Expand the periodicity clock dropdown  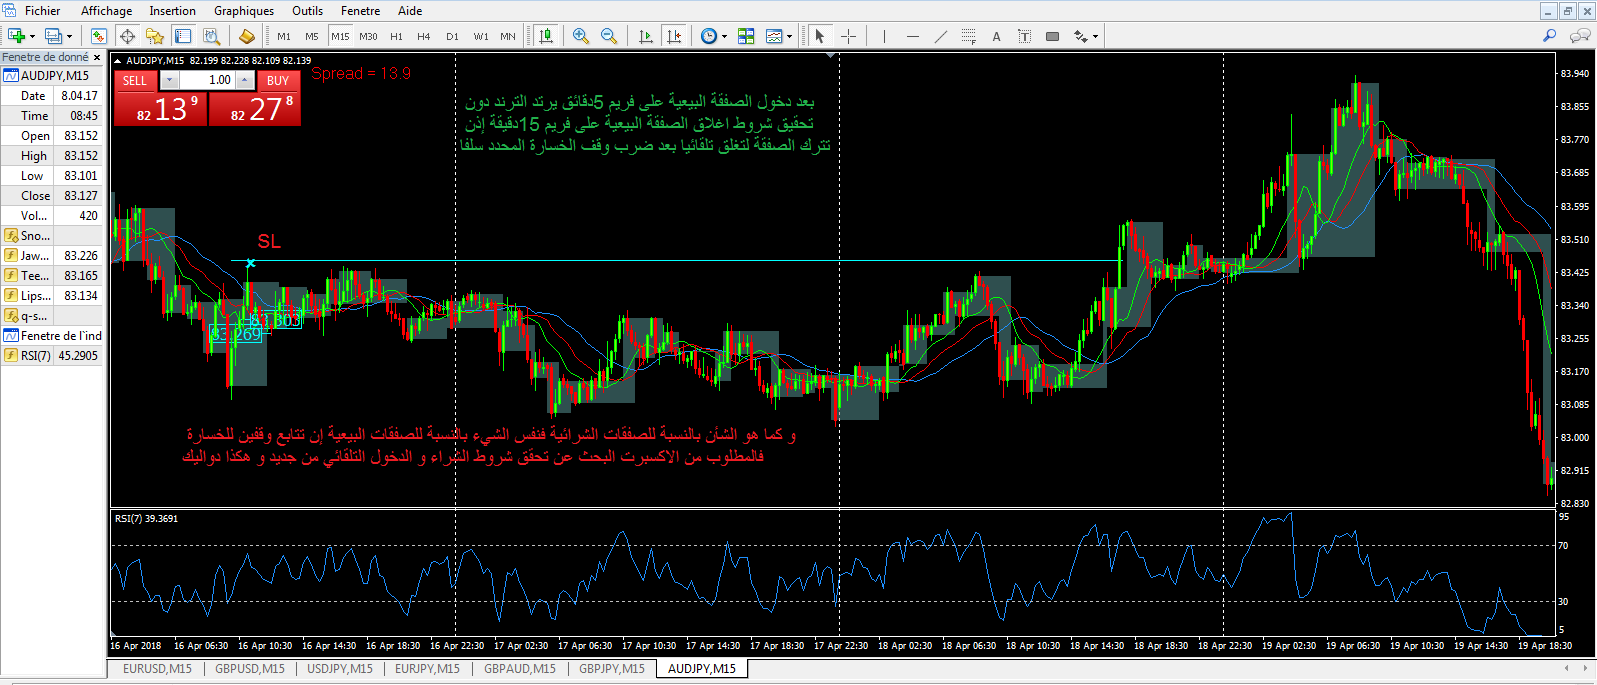(725, 37)
